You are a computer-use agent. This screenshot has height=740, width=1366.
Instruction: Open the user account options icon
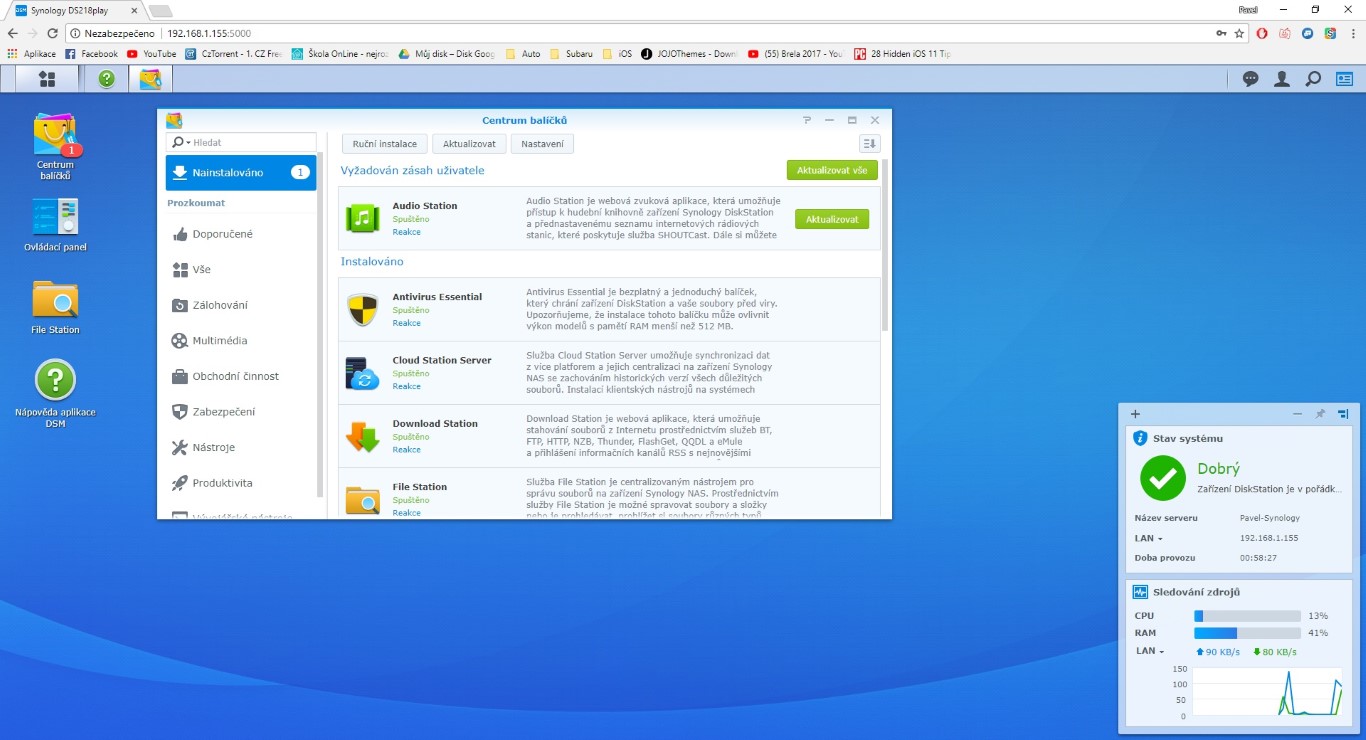click(x=1281, y=79)
